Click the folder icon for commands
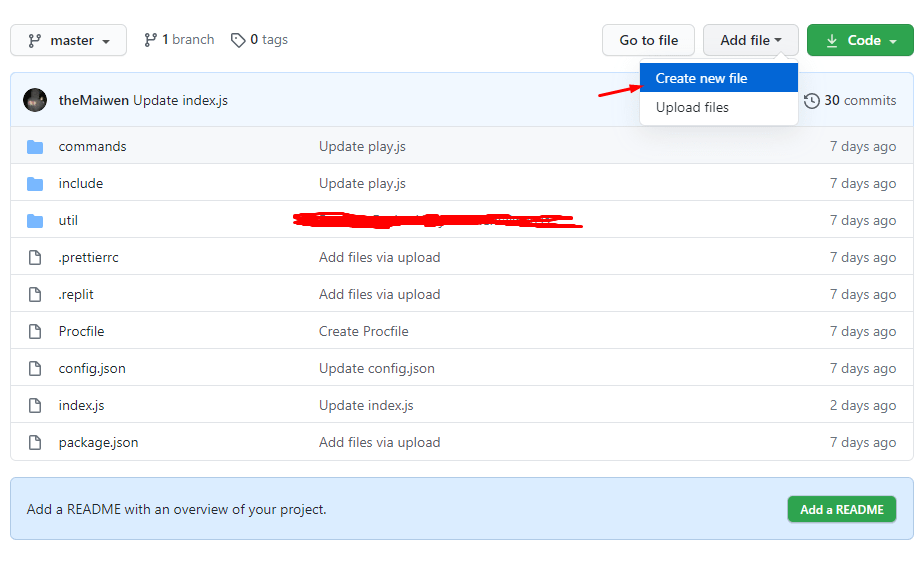923x564 pixels. click(x=35, y=147)
